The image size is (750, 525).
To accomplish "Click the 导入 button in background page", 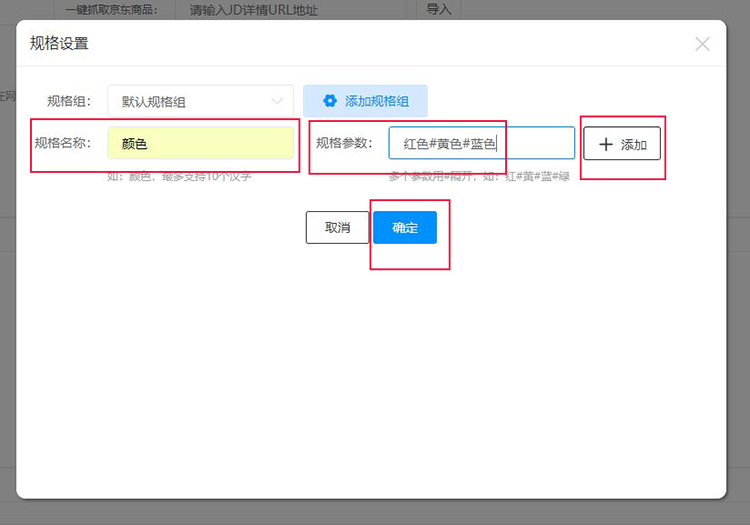I will [438, 9].
